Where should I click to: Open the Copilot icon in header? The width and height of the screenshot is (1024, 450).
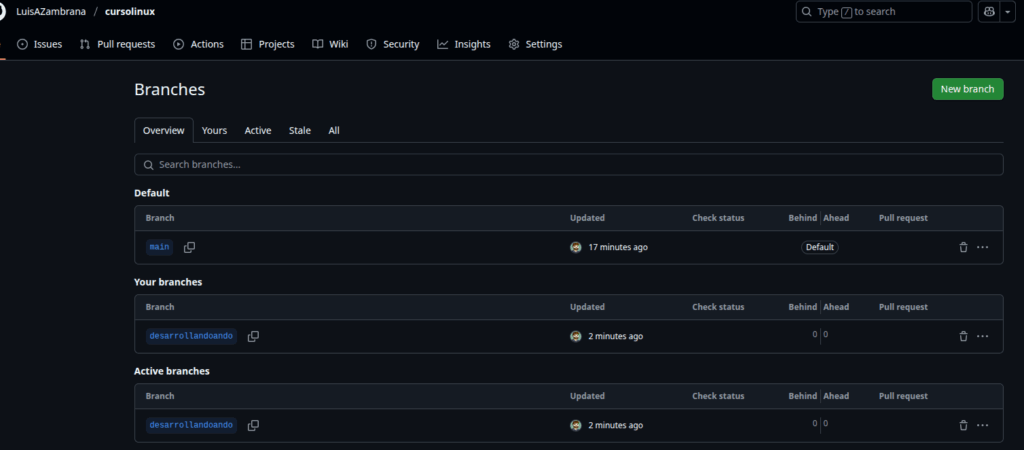click(x=989, y=12)
